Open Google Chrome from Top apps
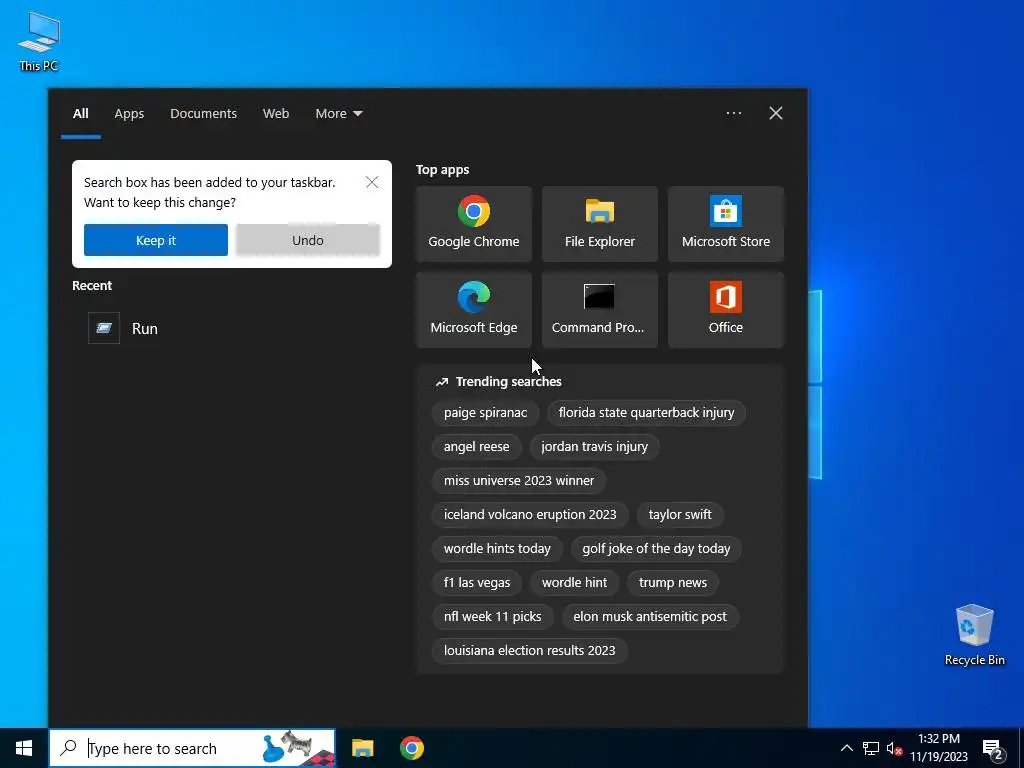The width and height of the screenshot is (1024, 768). [473, 224]
